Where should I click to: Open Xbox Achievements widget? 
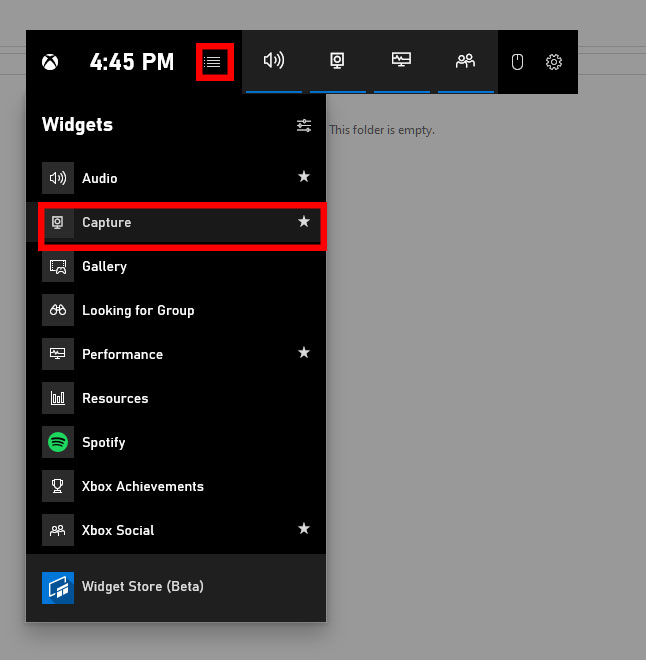point(142,486)
